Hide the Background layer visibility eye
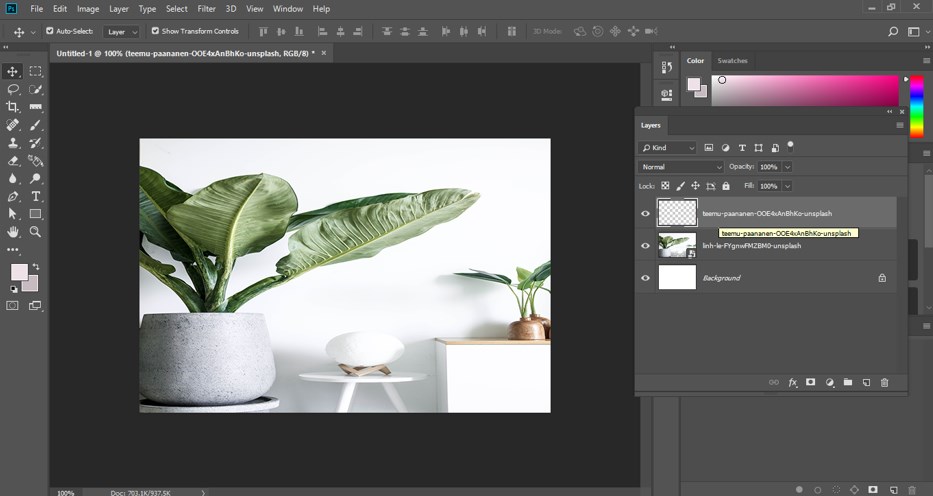933x496 pixels. pos(645,278)
